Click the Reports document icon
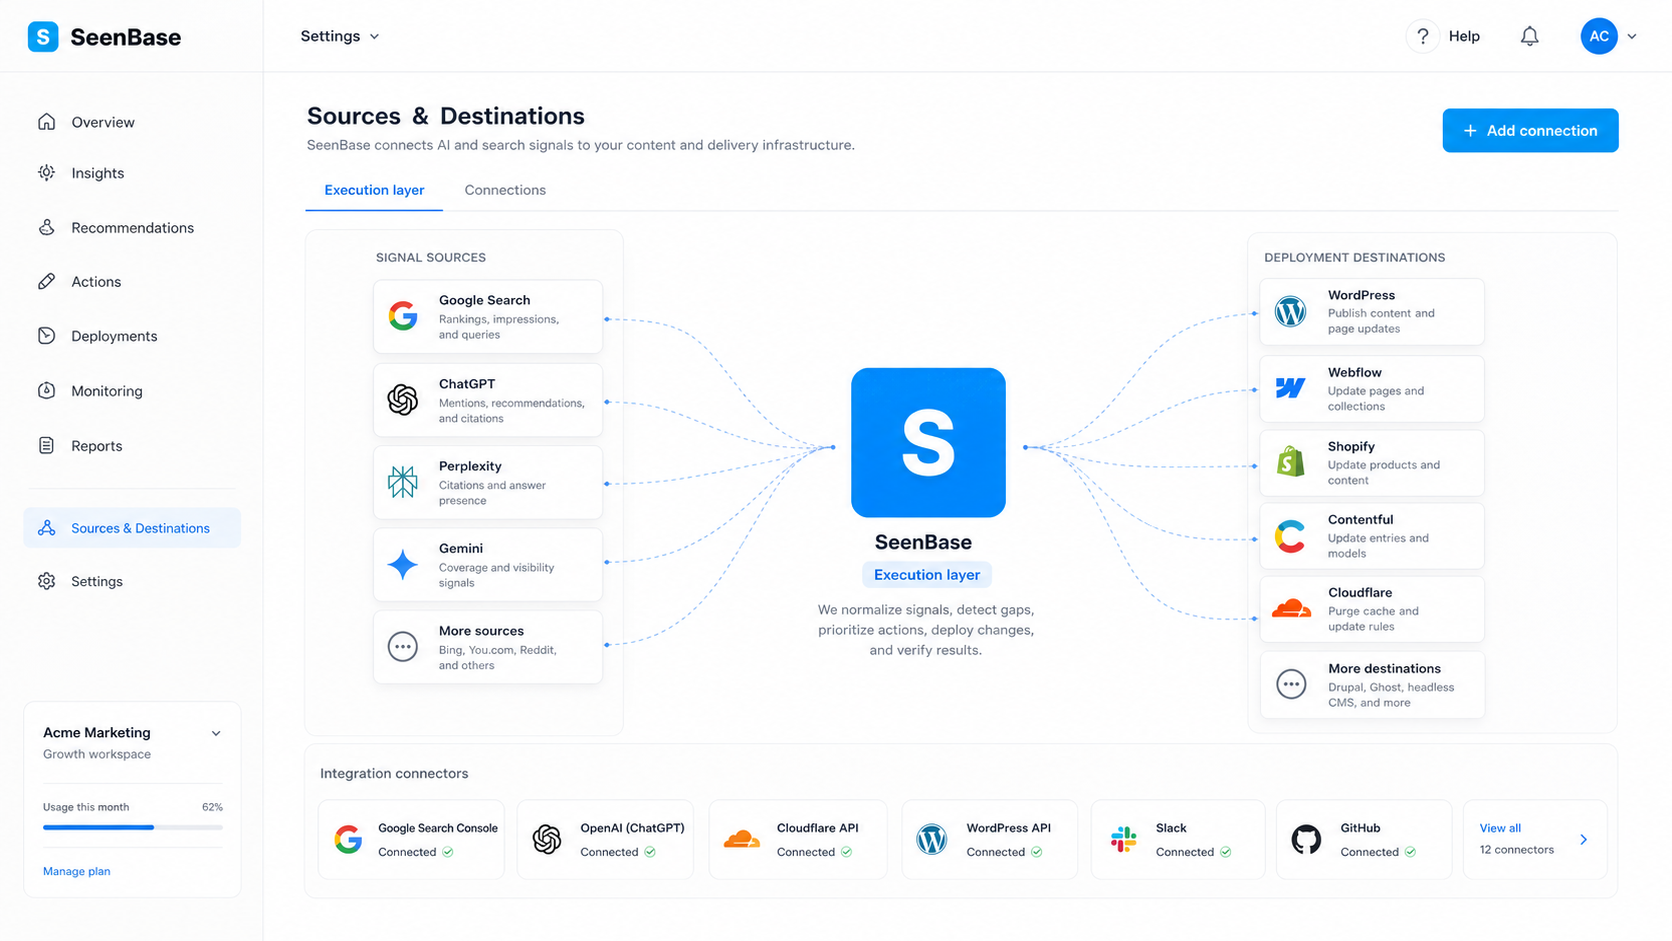 pyautogui.click(x=47, y=445)
